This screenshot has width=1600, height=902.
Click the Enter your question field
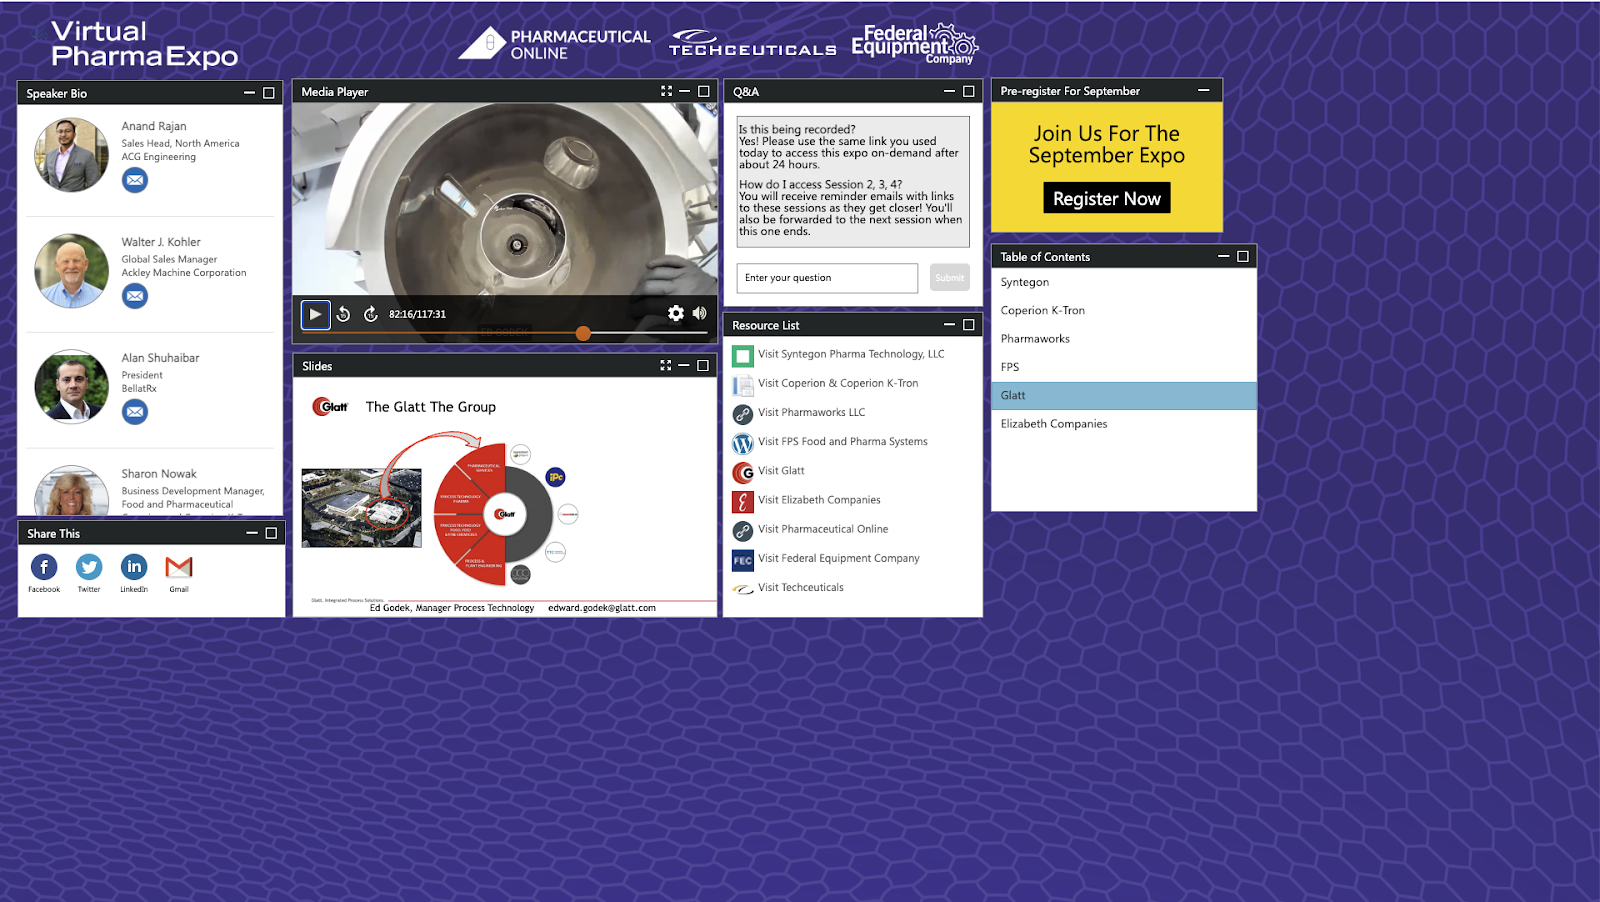(x=827, y=278)
